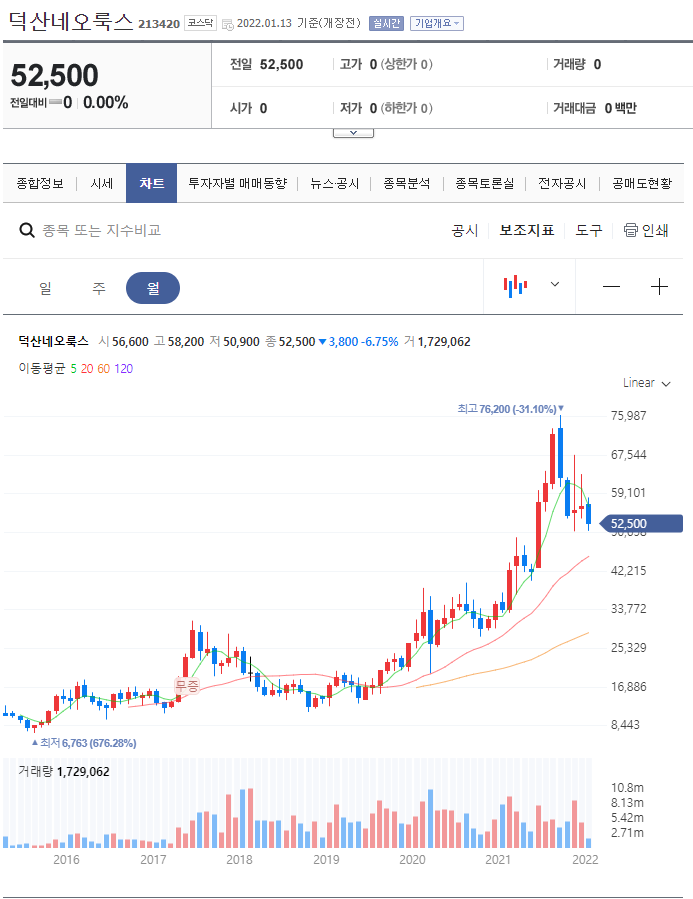Screen dimensions: 693x899
Task: Zoom out chart with minus icon
Action: tap(611, 286)
